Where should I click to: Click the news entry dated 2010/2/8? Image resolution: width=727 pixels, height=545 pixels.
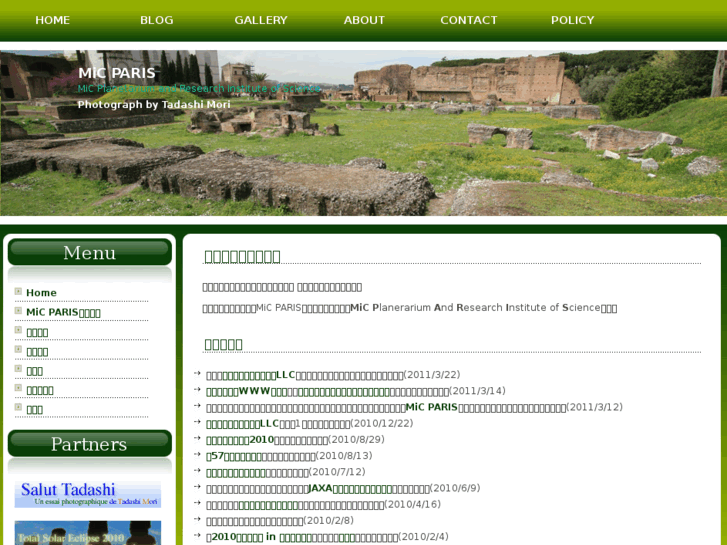click(280, 521)
